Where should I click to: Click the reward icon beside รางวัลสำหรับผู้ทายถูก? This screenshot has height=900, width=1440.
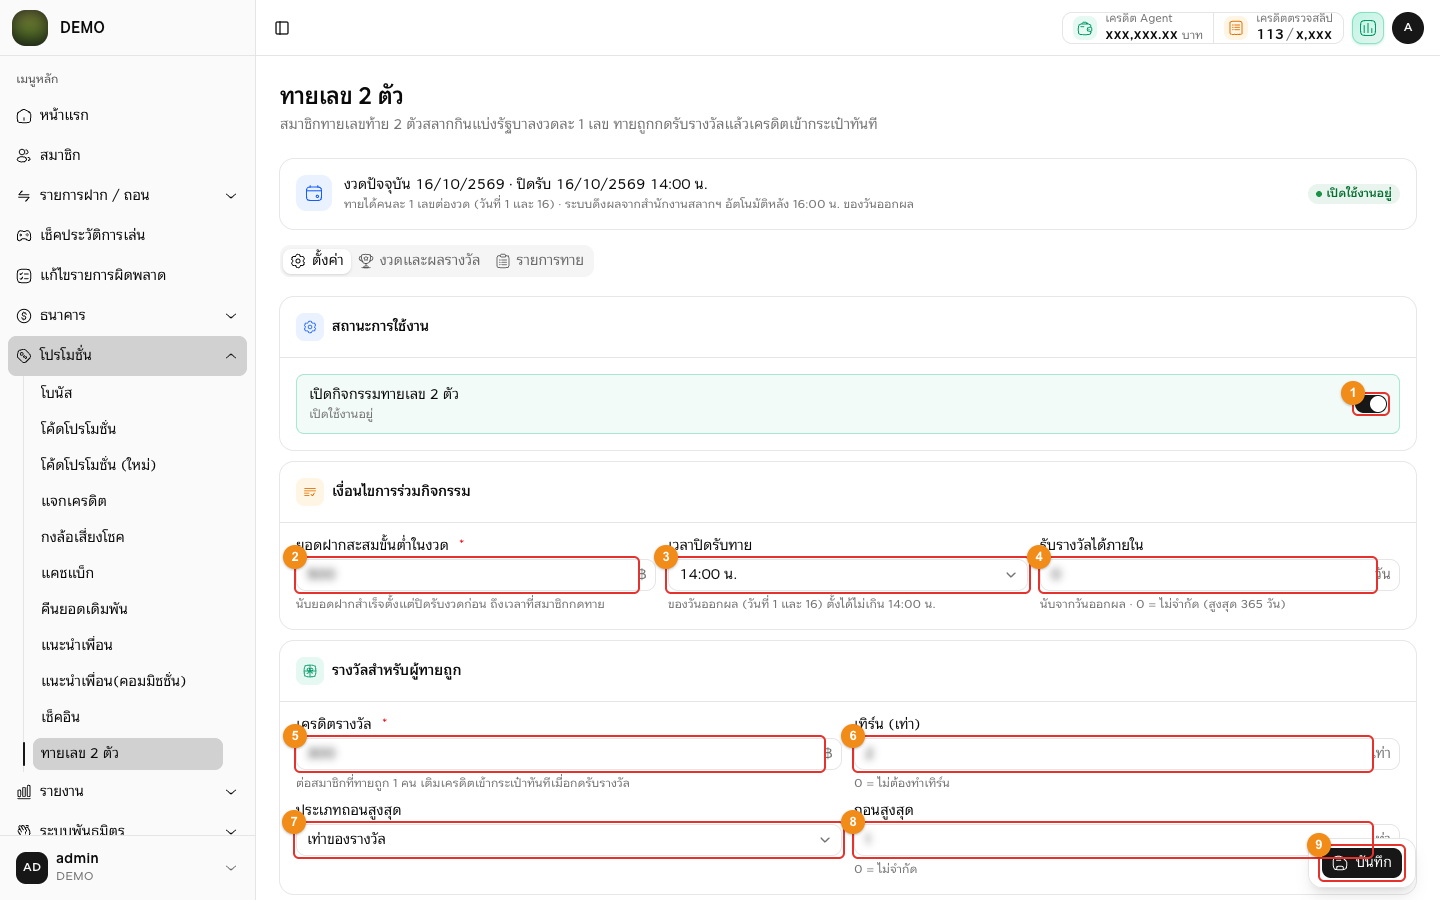310,671
